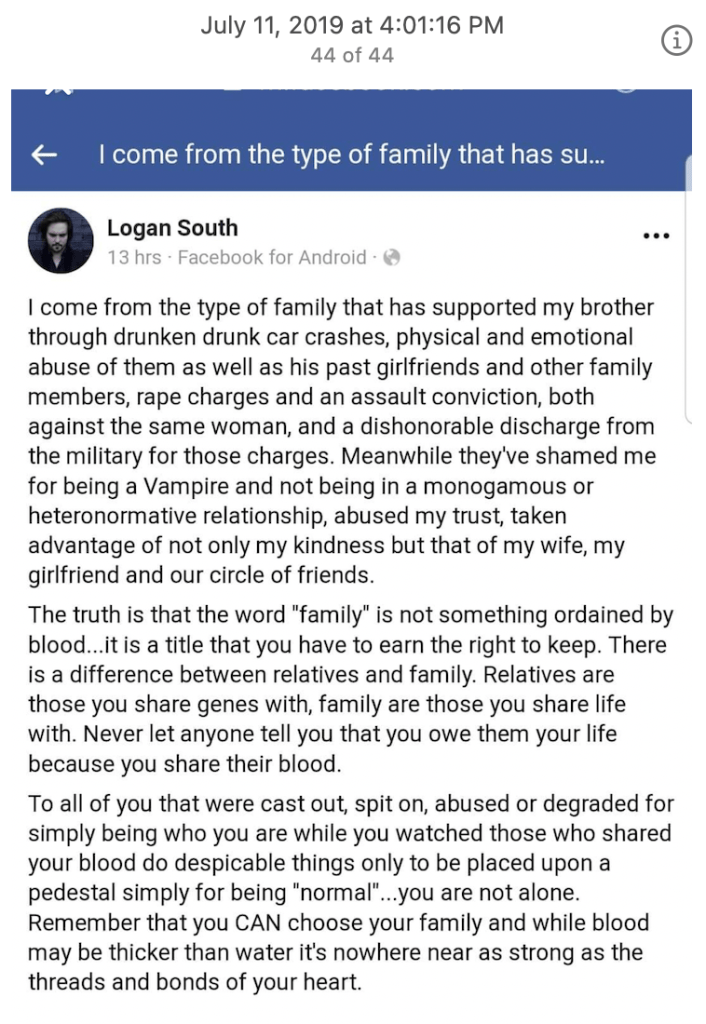
Task: Tap the back arrow in the header
Action: (44, 156)
